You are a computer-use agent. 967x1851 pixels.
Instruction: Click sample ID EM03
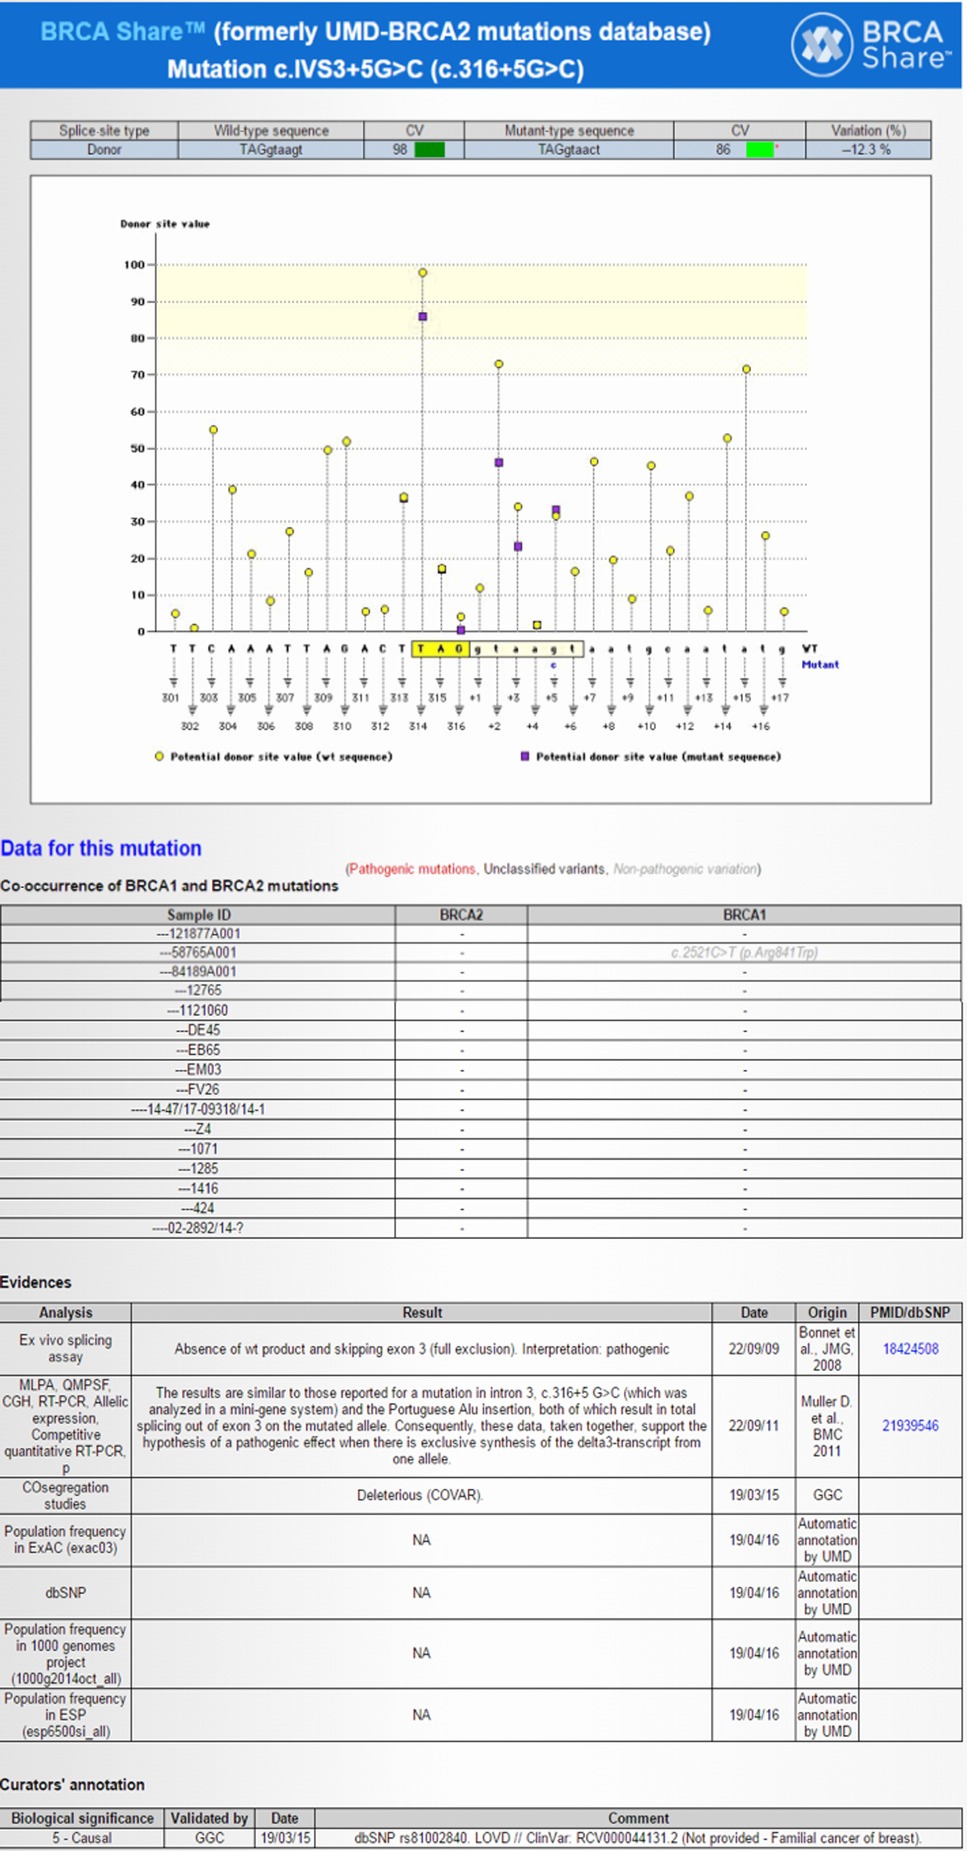tap(199, 1070)
